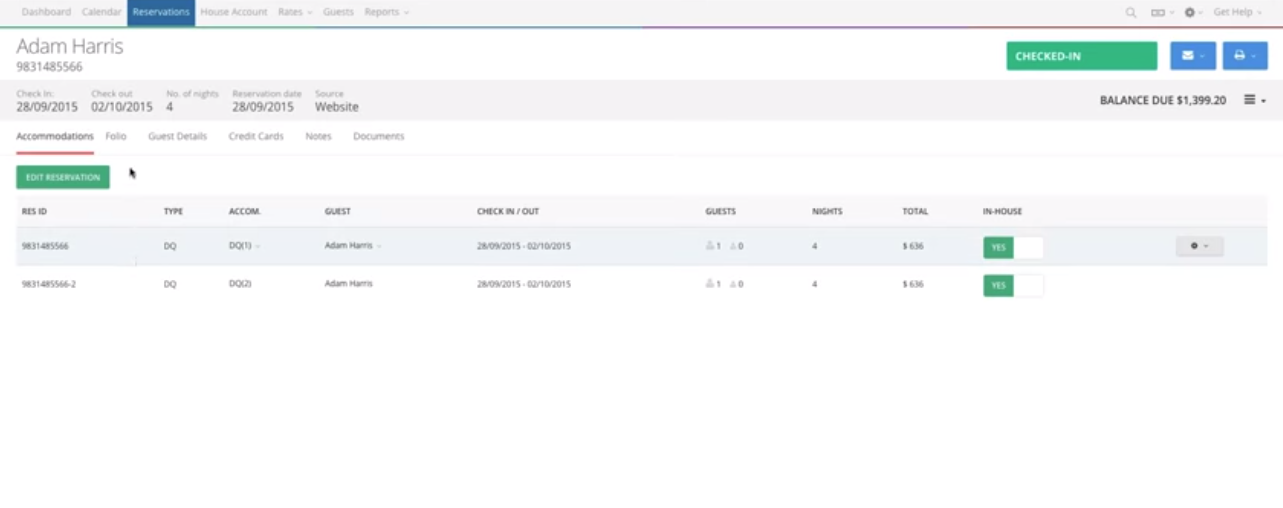Click adult guest icon in second row

(x=710, y=284)
